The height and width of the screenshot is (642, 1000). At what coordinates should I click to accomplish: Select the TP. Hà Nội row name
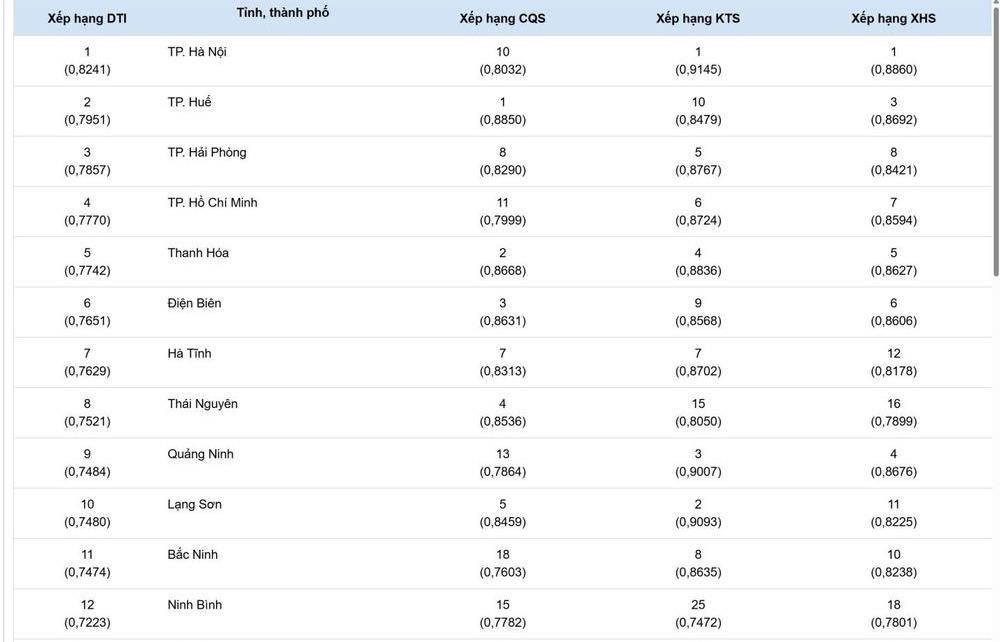197,52
